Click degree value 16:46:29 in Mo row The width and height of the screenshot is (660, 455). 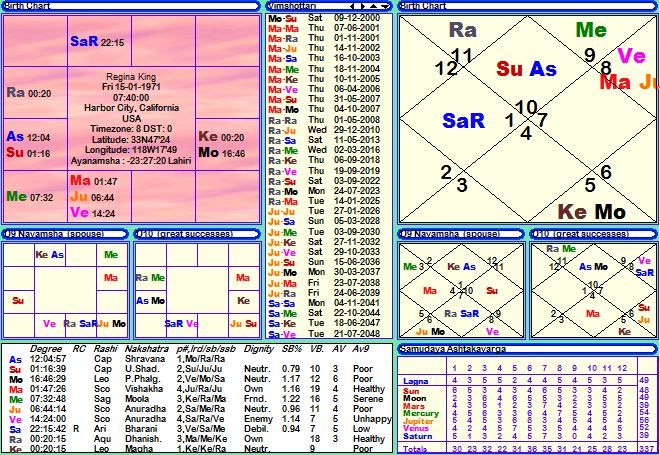click(x=48, y=379)
